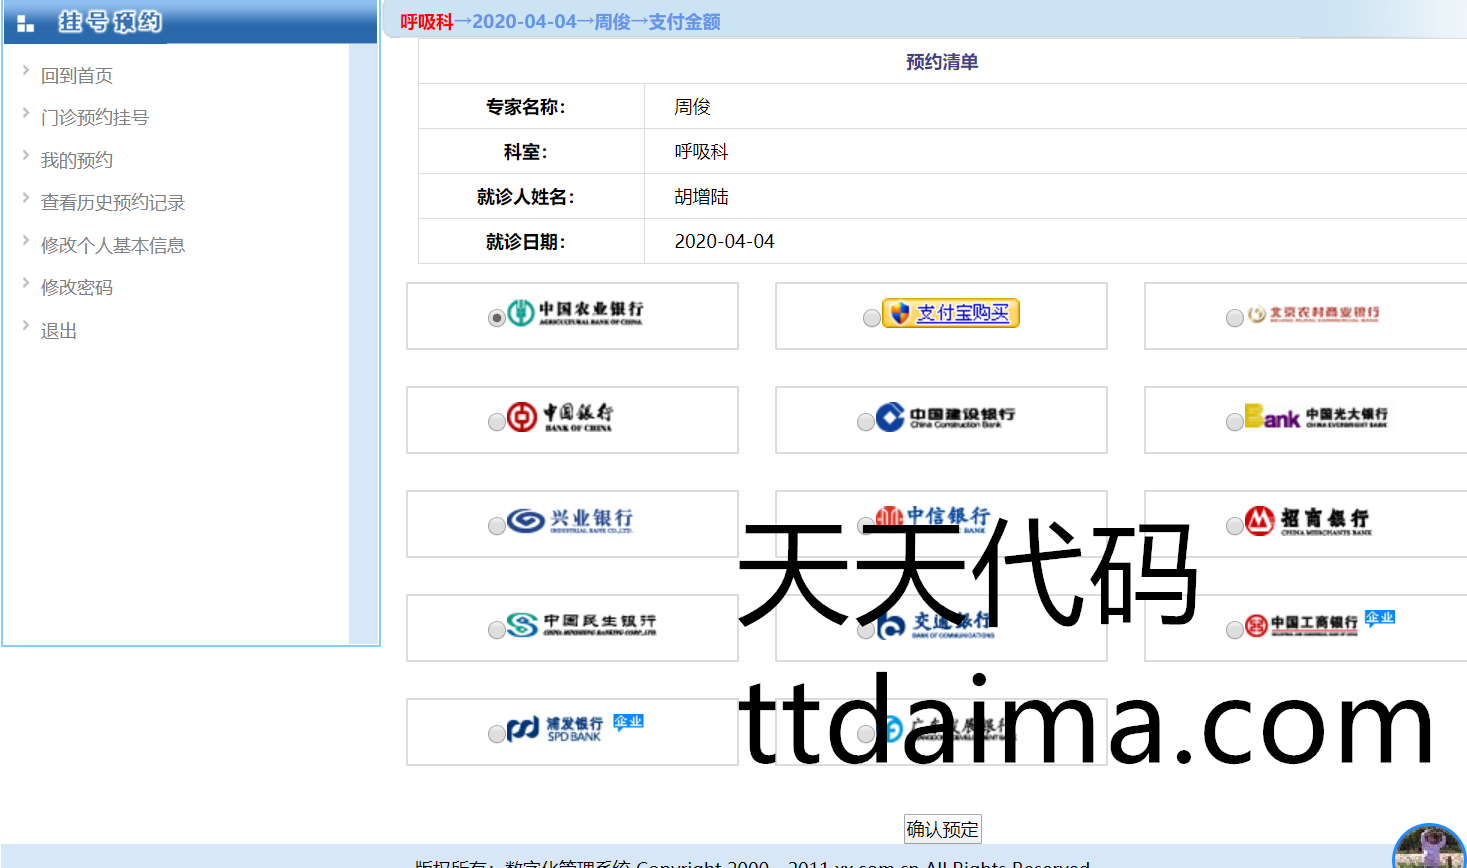
Task: Click the 确认预定 button
Action: click(942, 829)
